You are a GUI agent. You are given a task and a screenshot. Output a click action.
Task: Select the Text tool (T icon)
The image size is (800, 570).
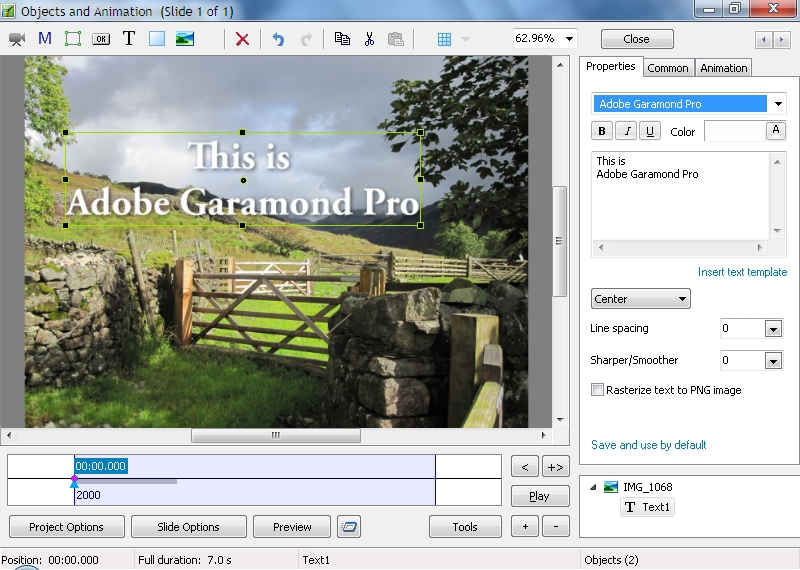[128, 39]
